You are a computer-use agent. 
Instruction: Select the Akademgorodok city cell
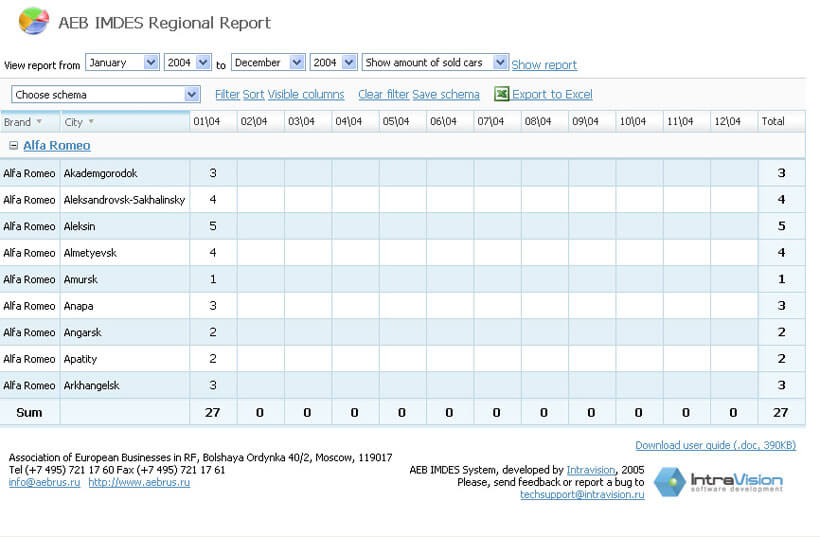(x=124, y=173)
